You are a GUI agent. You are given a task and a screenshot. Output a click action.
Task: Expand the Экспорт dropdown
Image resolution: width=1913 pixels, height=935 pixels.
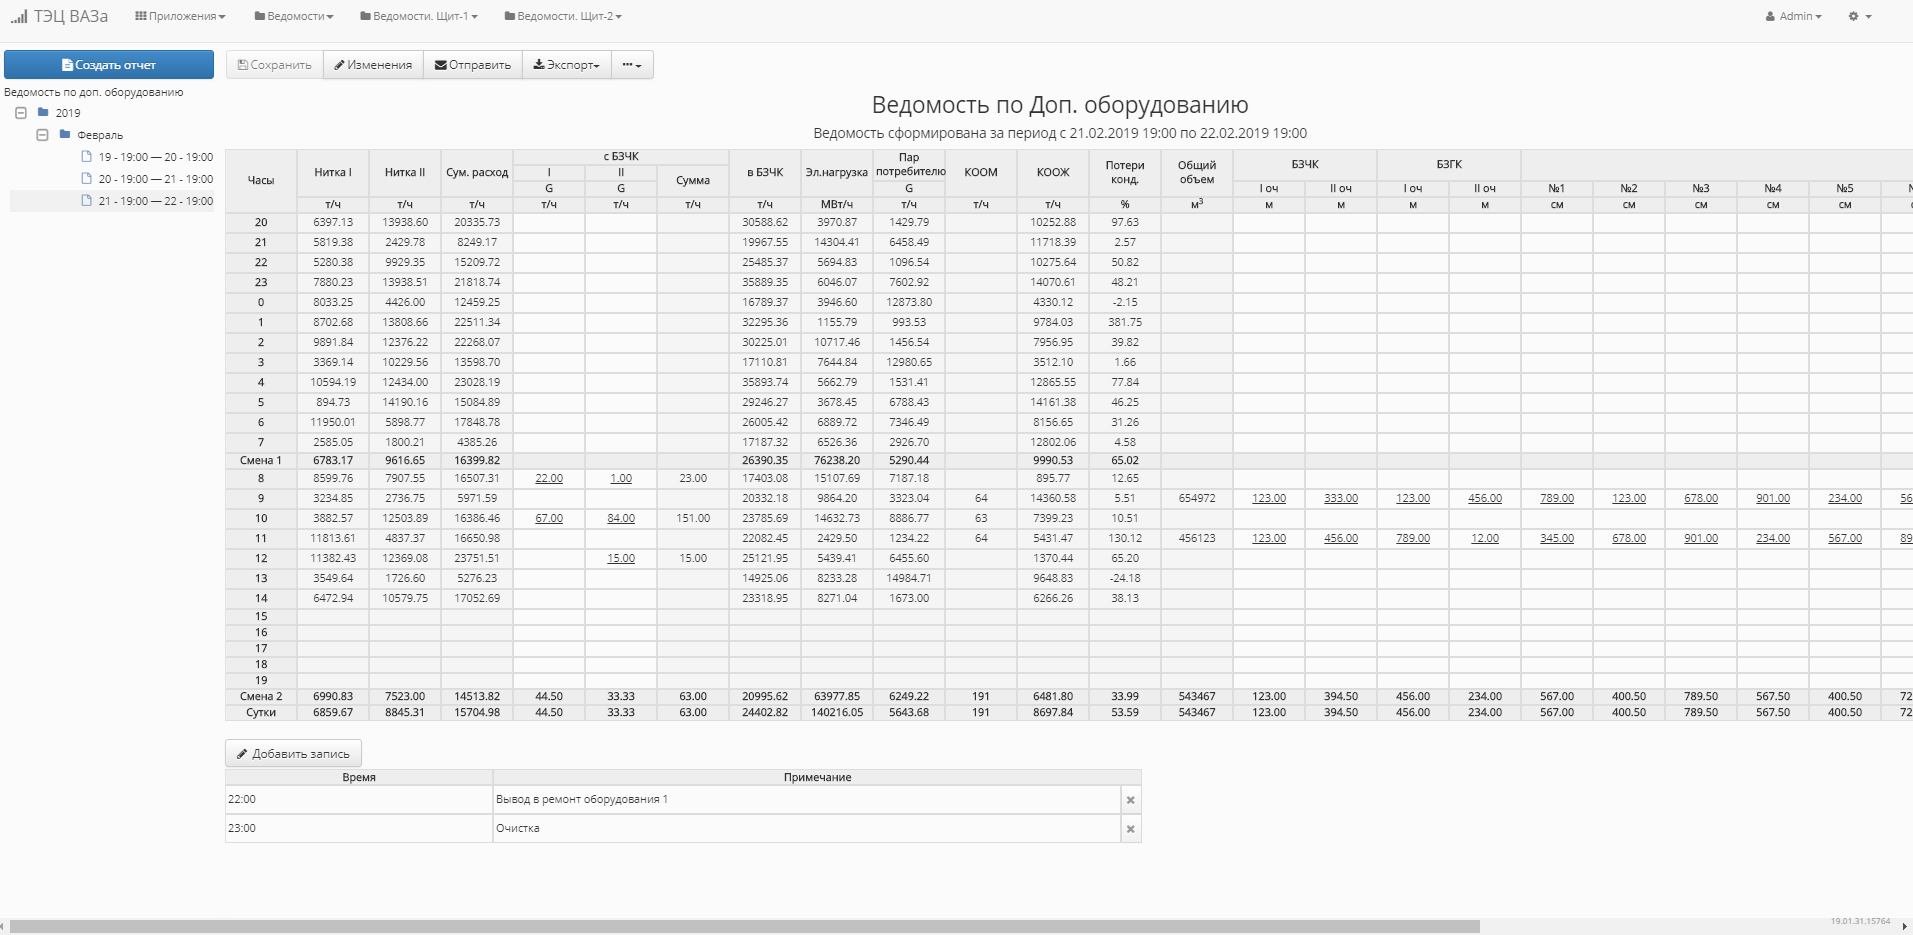pyautogui.click(x=566, y=65)
